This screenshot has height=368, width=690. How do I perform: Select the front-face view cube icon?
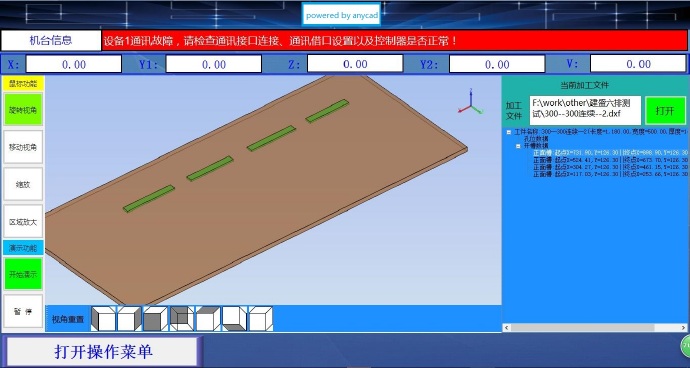(x=155, y=319)
